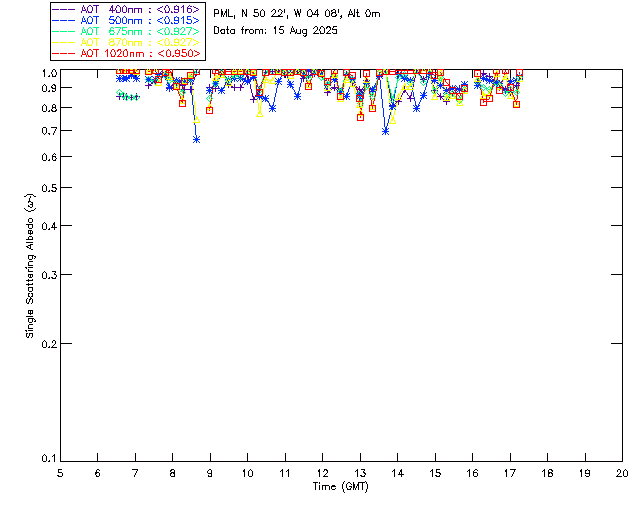Click the 0.5 tick label on y-axis

(47, 188)
